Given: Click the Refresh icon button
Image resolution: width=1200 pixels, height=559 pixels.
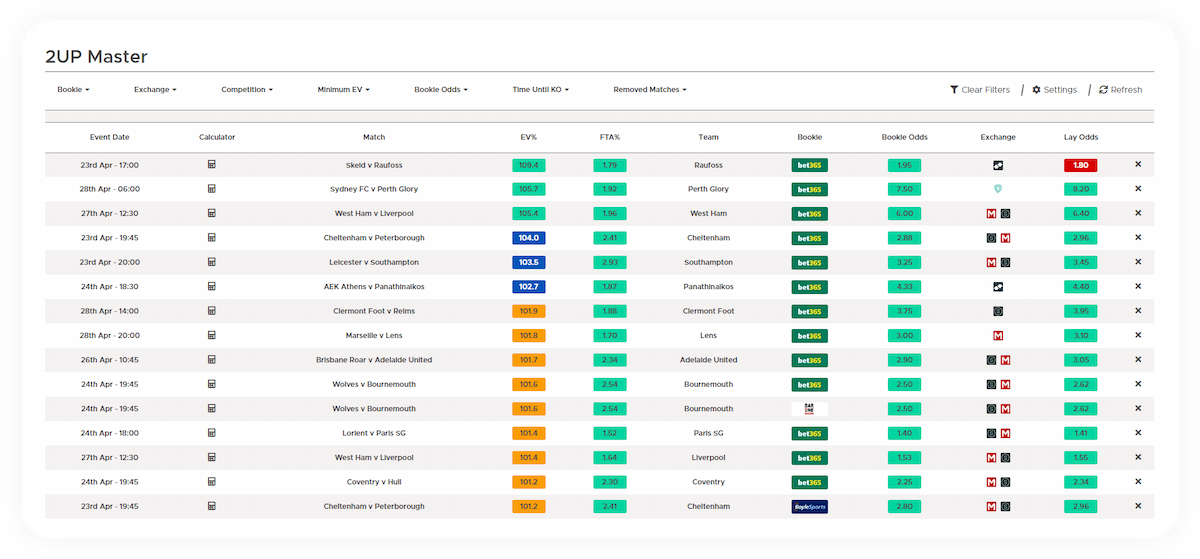Looking at the screenshot, I should pos(1103,90).
